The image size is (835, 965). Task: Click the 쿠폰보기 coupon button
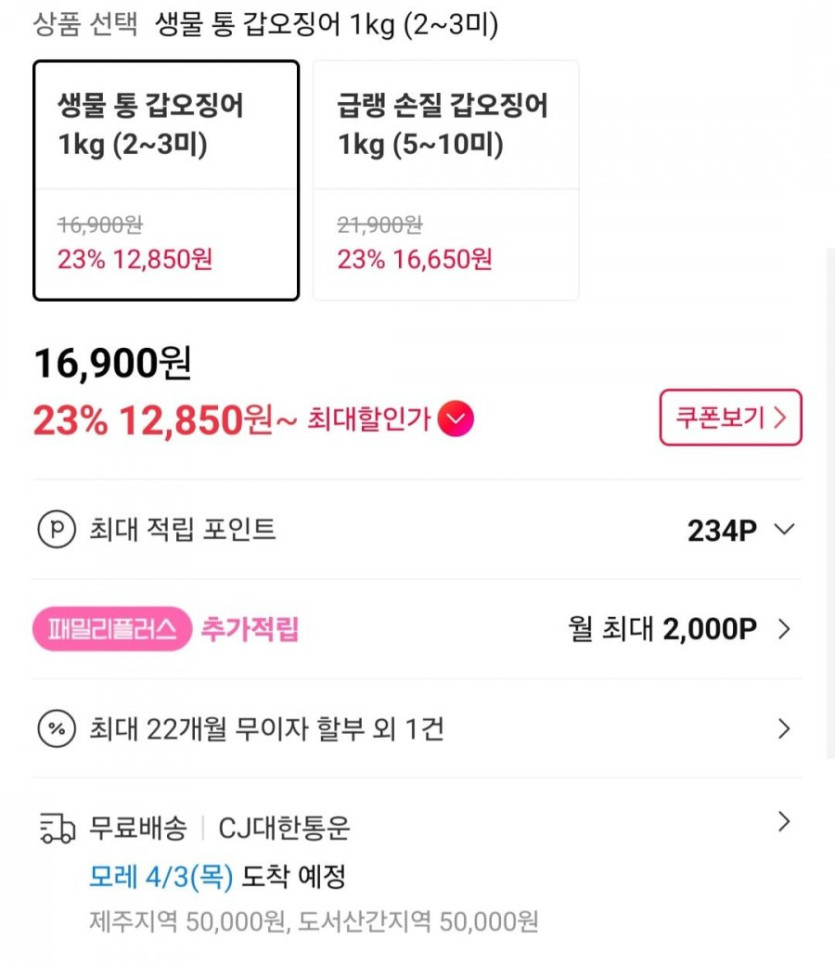(730, 417)
